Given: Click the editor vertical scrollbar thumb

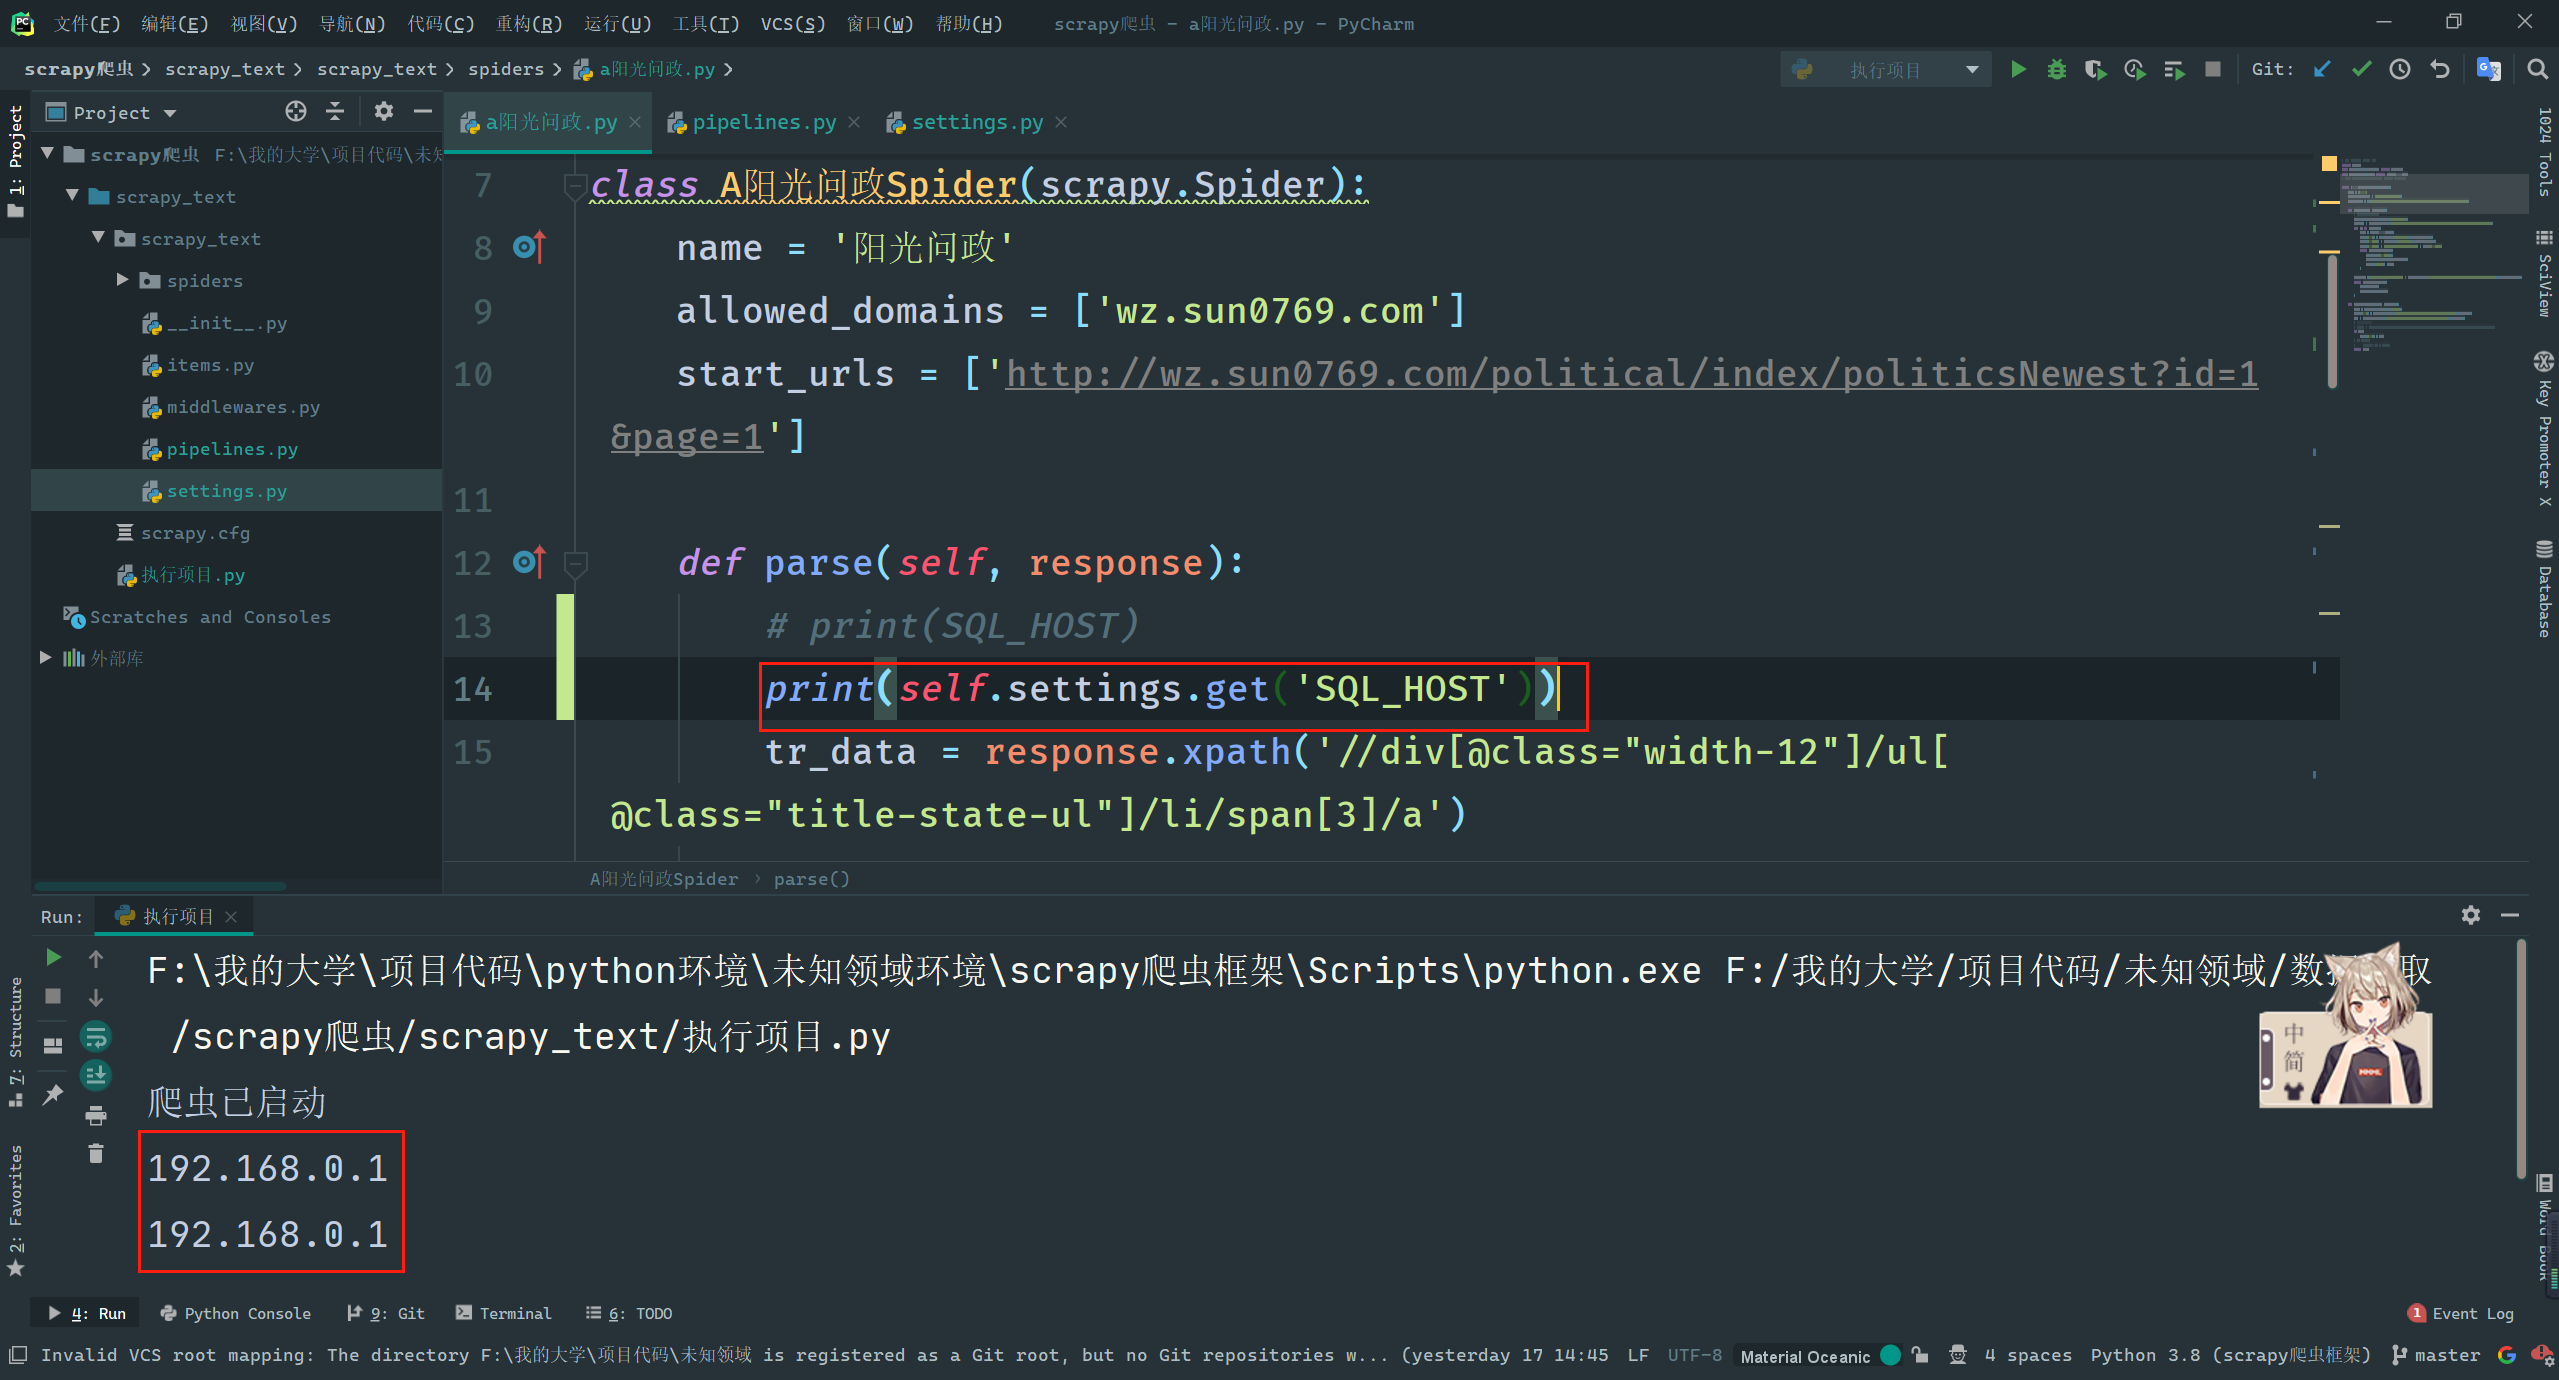Looking at the screenshot, I should coord(2332,320).
